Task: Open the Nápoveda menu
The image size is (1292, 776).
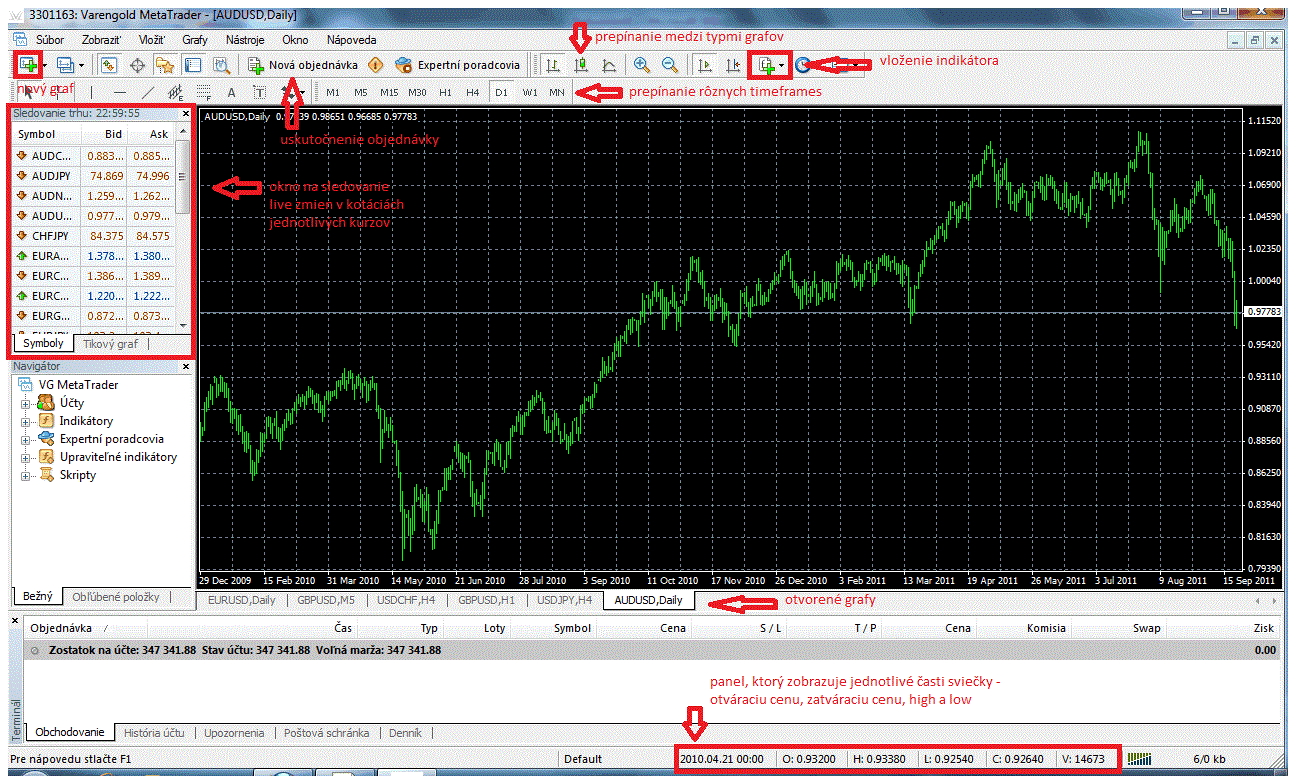Action: (352, 40)
